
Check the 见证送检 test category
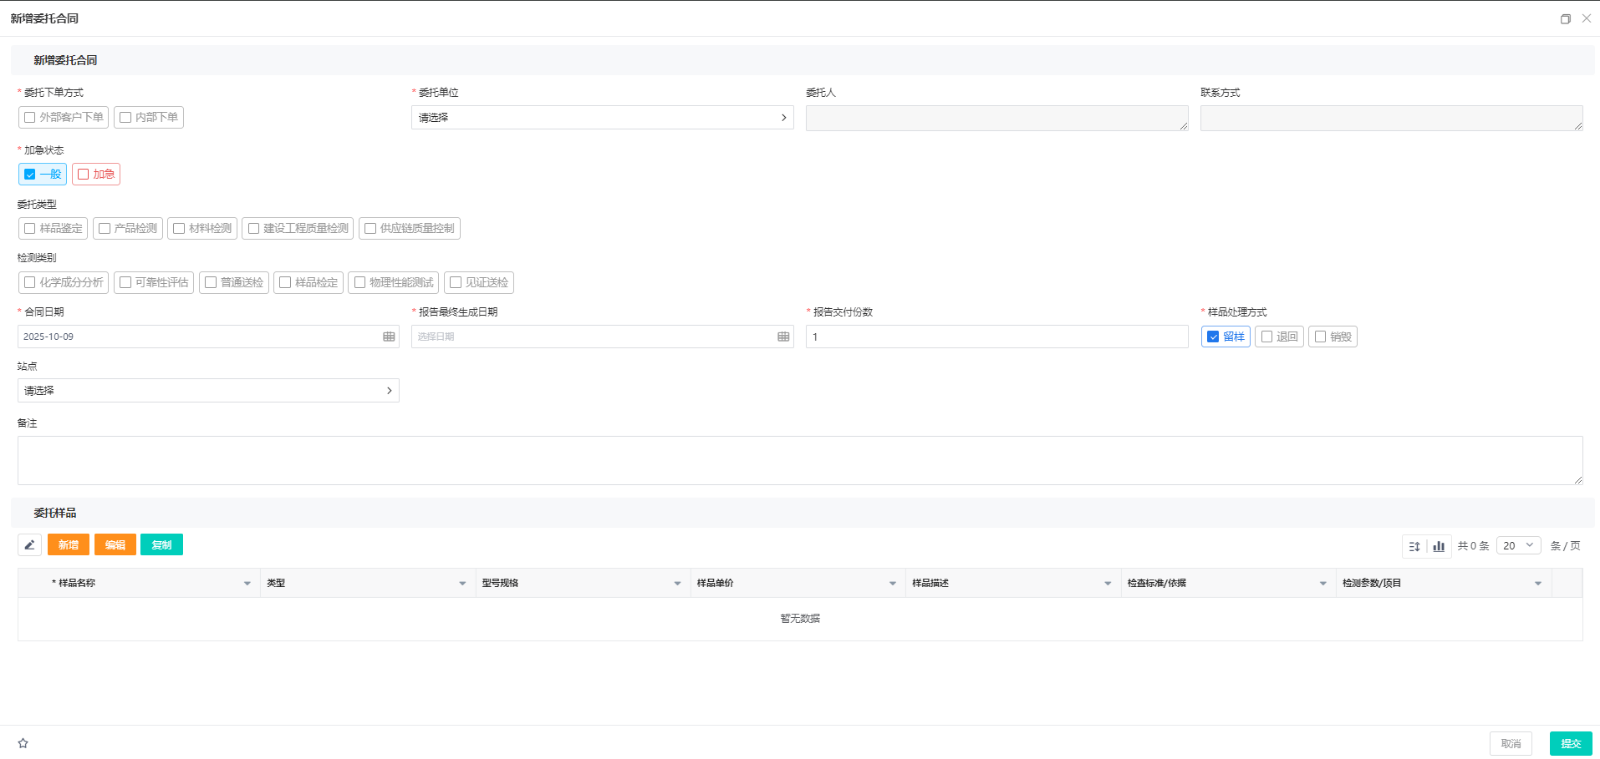pos(479,282)
